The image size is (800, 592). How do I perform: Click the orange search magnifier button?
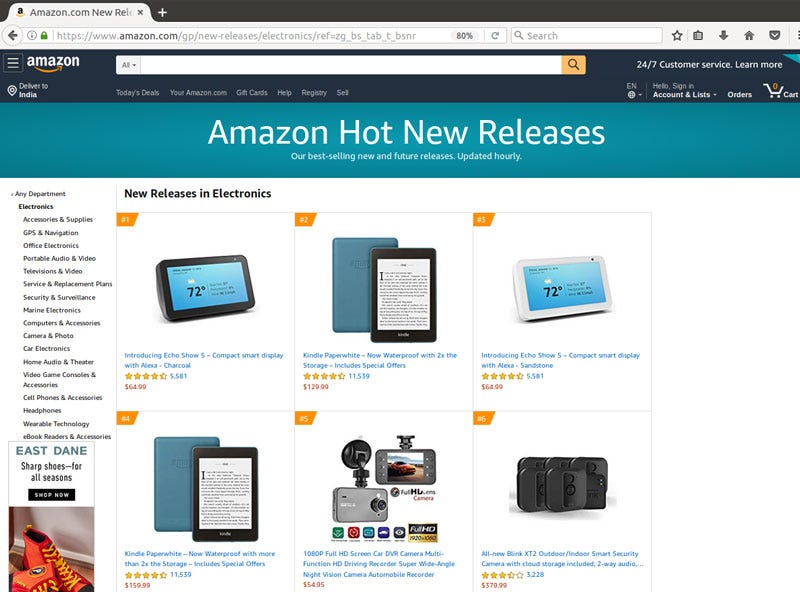click(573, 65)
